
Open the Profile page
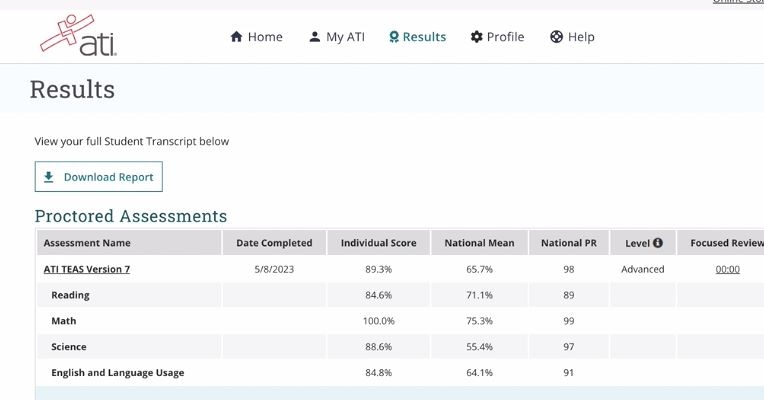pos(497,37)
